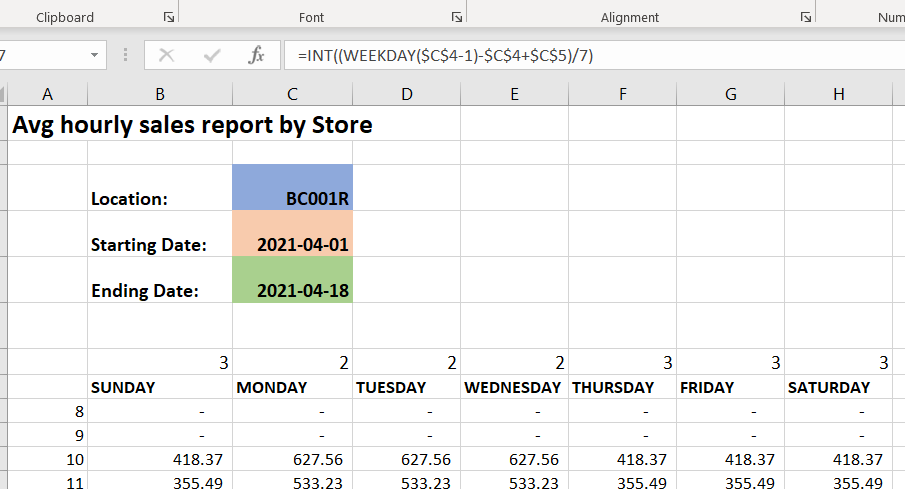
Task: Open the Clipboard dialog launcher
Action: pos(168,18)
